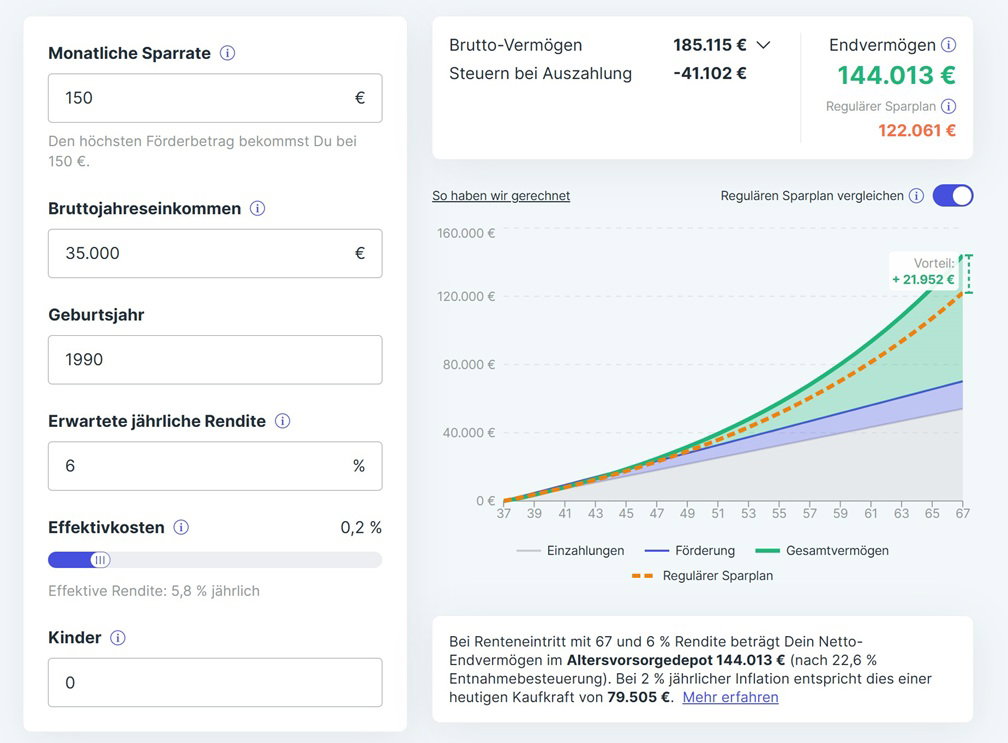Image resolution: width=1008 pixels, height=743 pixels.
Task: Focus the Geburtsjahr input field
Action: (214, 360)
